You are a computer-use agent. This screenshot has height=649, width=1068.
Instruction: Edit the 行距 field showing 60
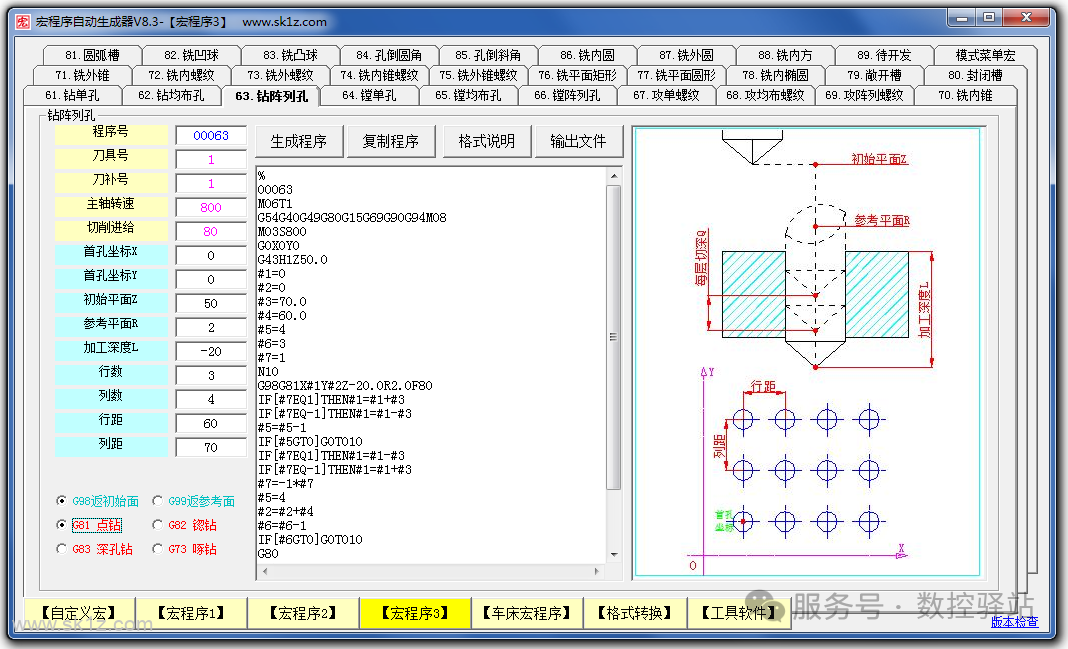pos(211,424)
